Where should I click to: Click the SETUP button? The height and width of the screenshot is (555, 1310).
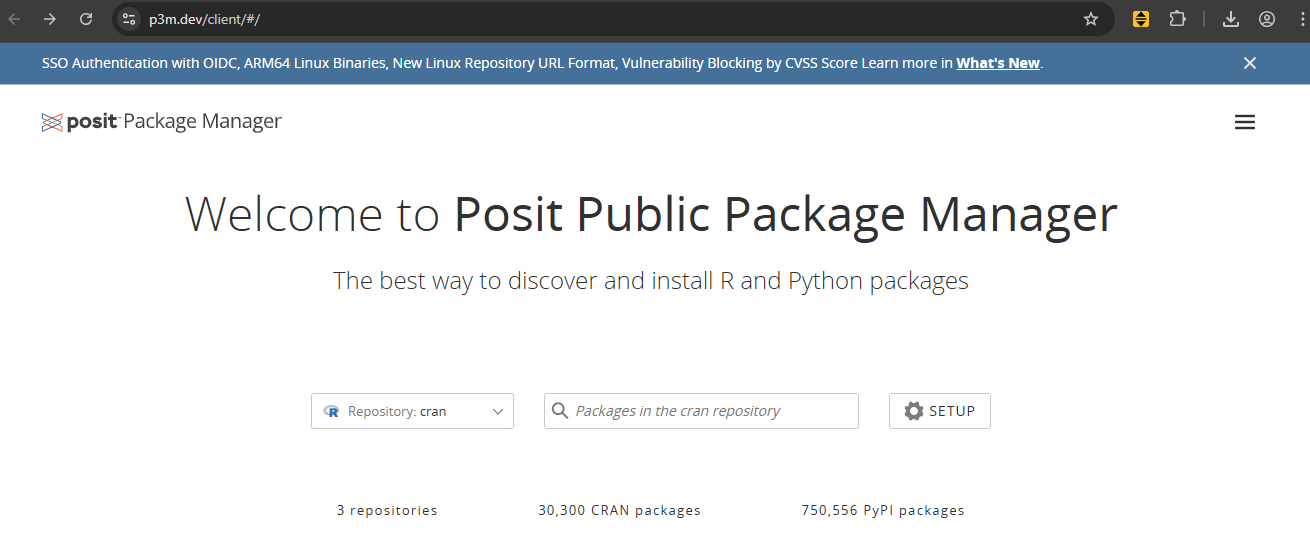(x=939, y=411)
